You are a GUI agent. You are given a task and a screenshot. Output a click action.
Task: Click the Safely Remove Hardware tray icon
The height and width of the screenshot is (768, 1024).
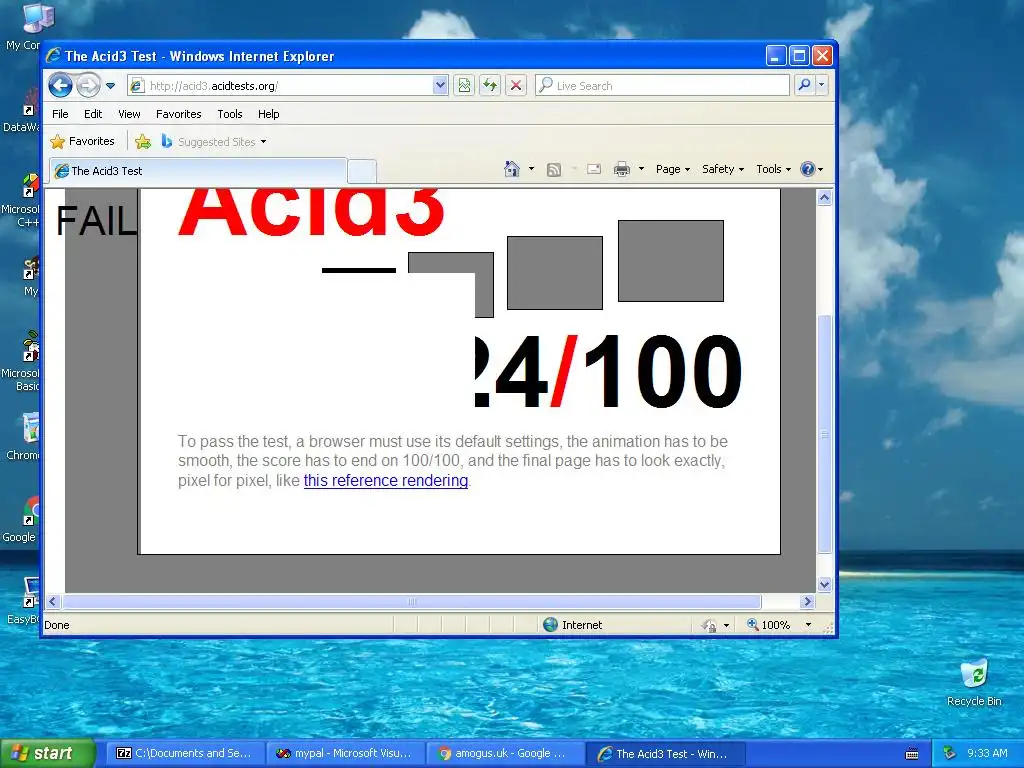(950, 753)
